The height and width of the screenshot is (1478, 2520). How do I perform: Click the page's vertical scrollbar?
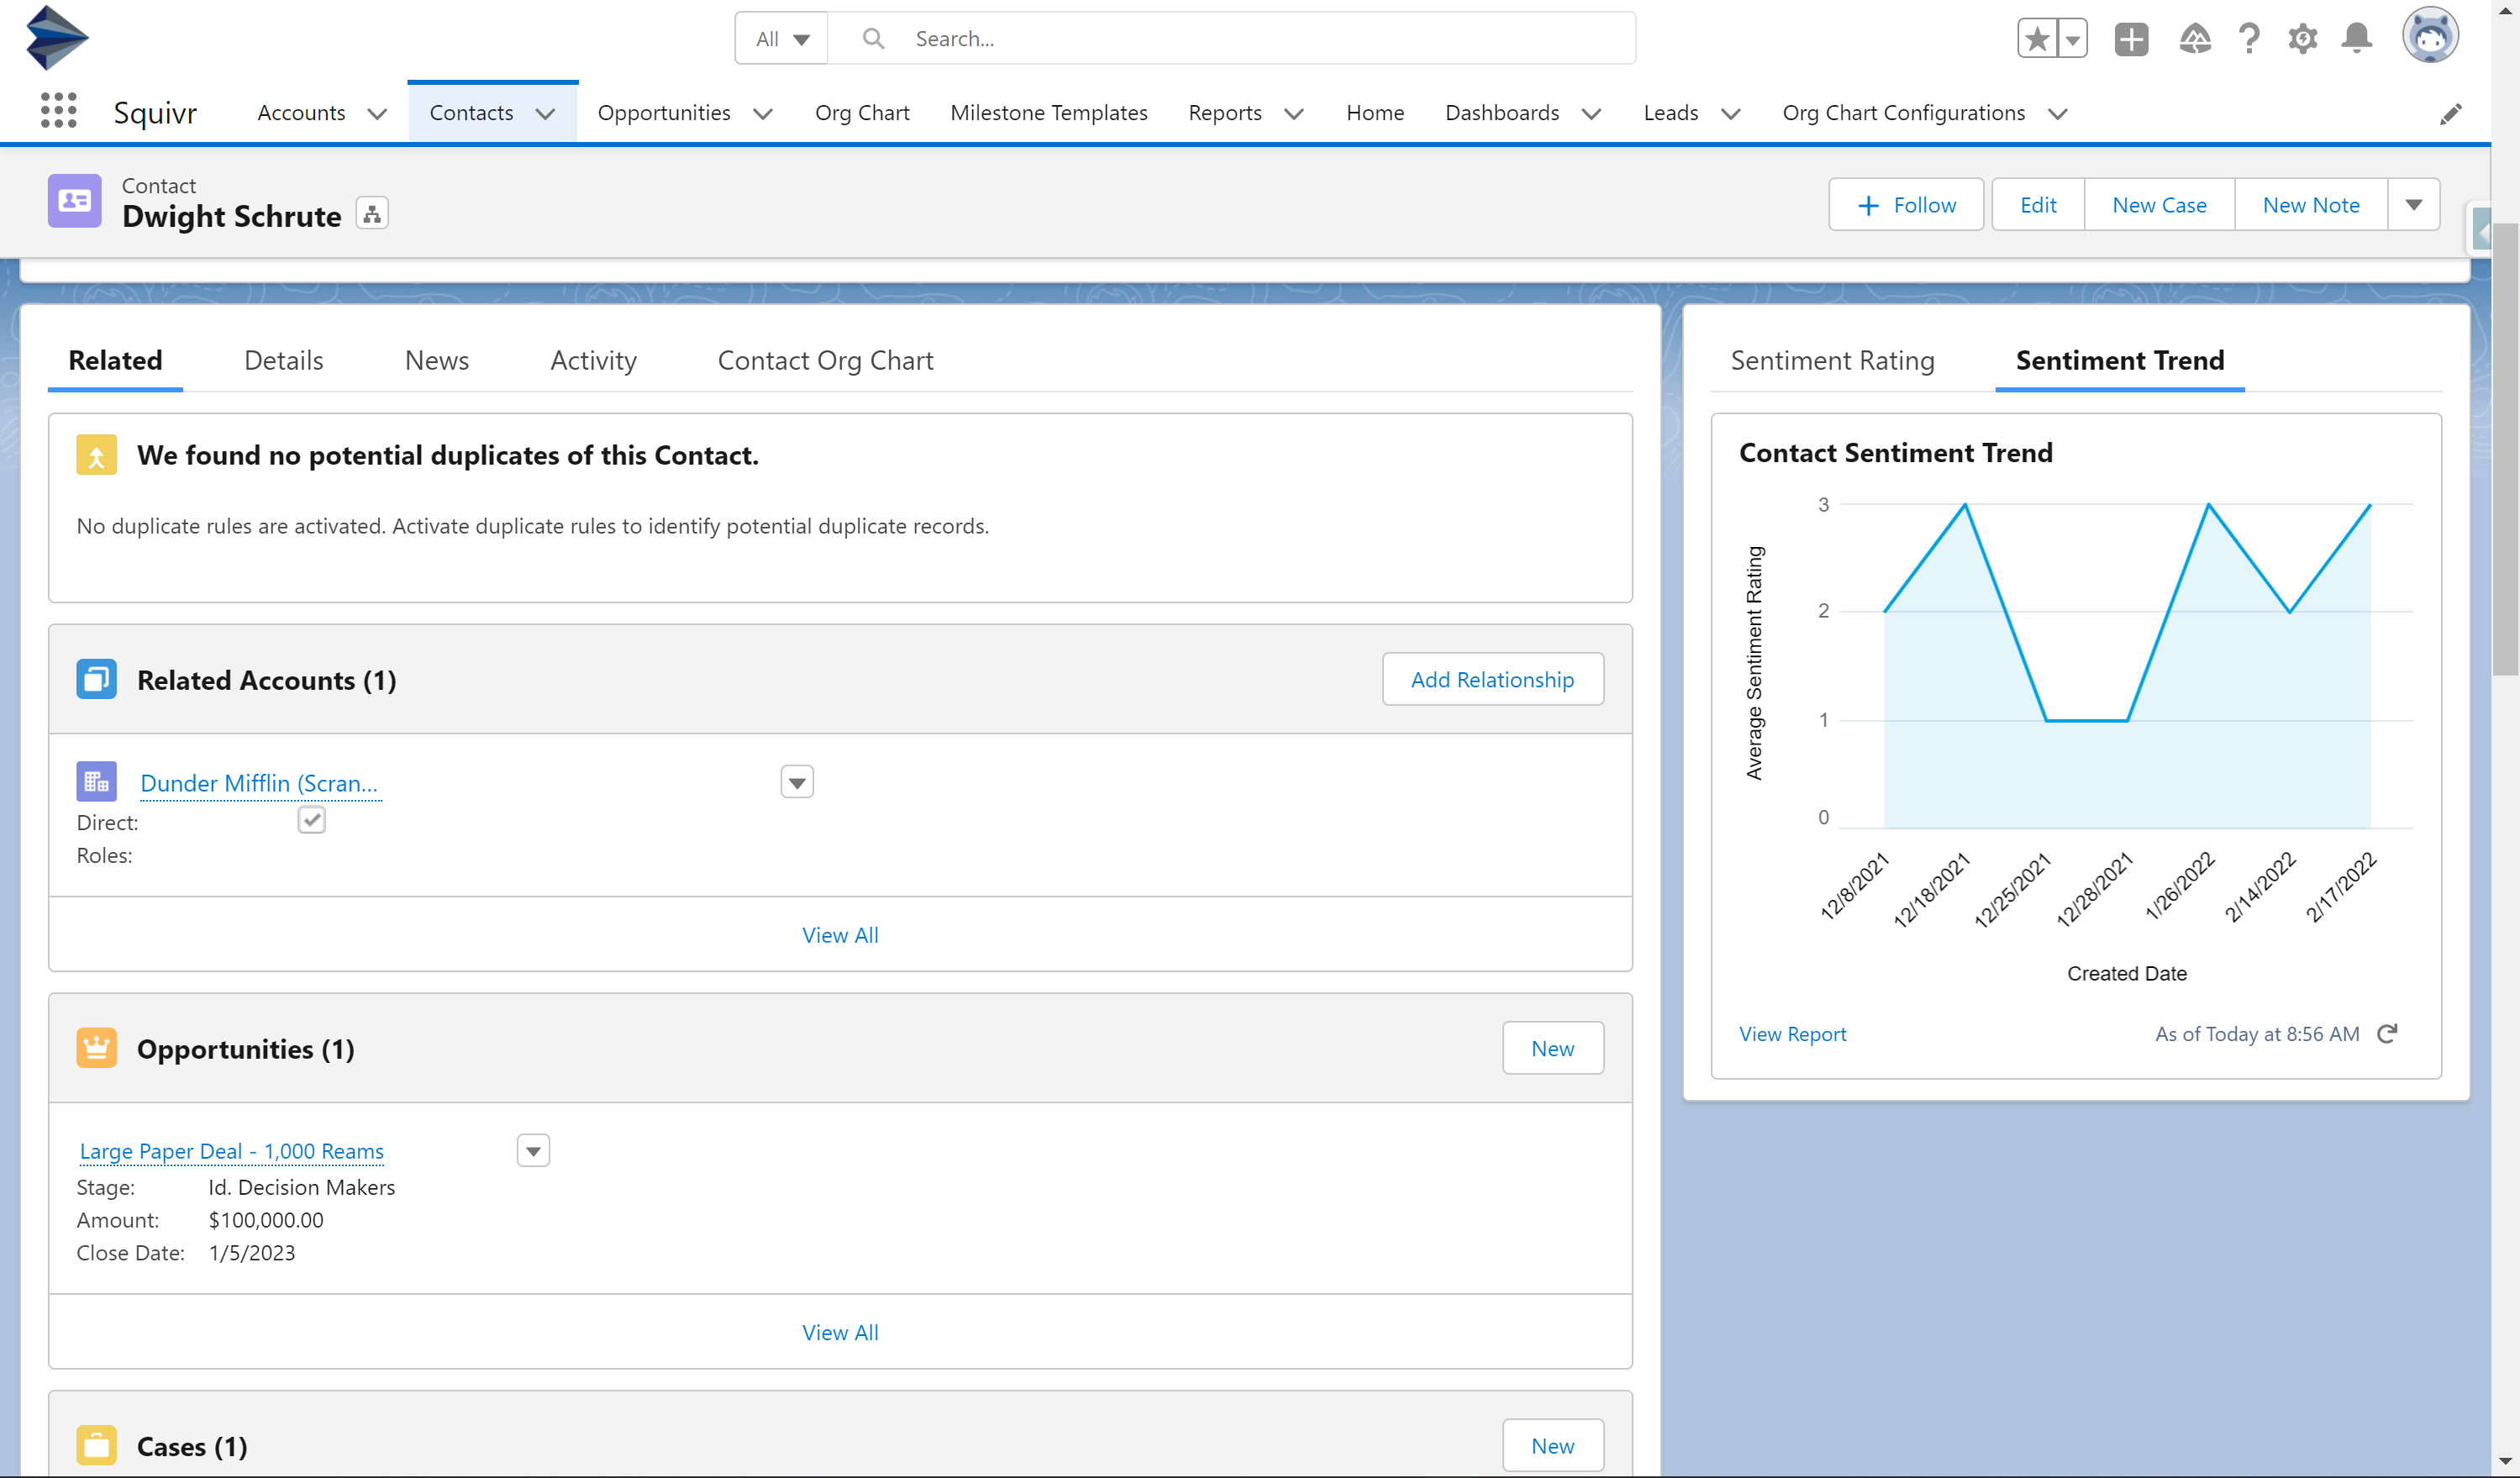pos(2505,450)
